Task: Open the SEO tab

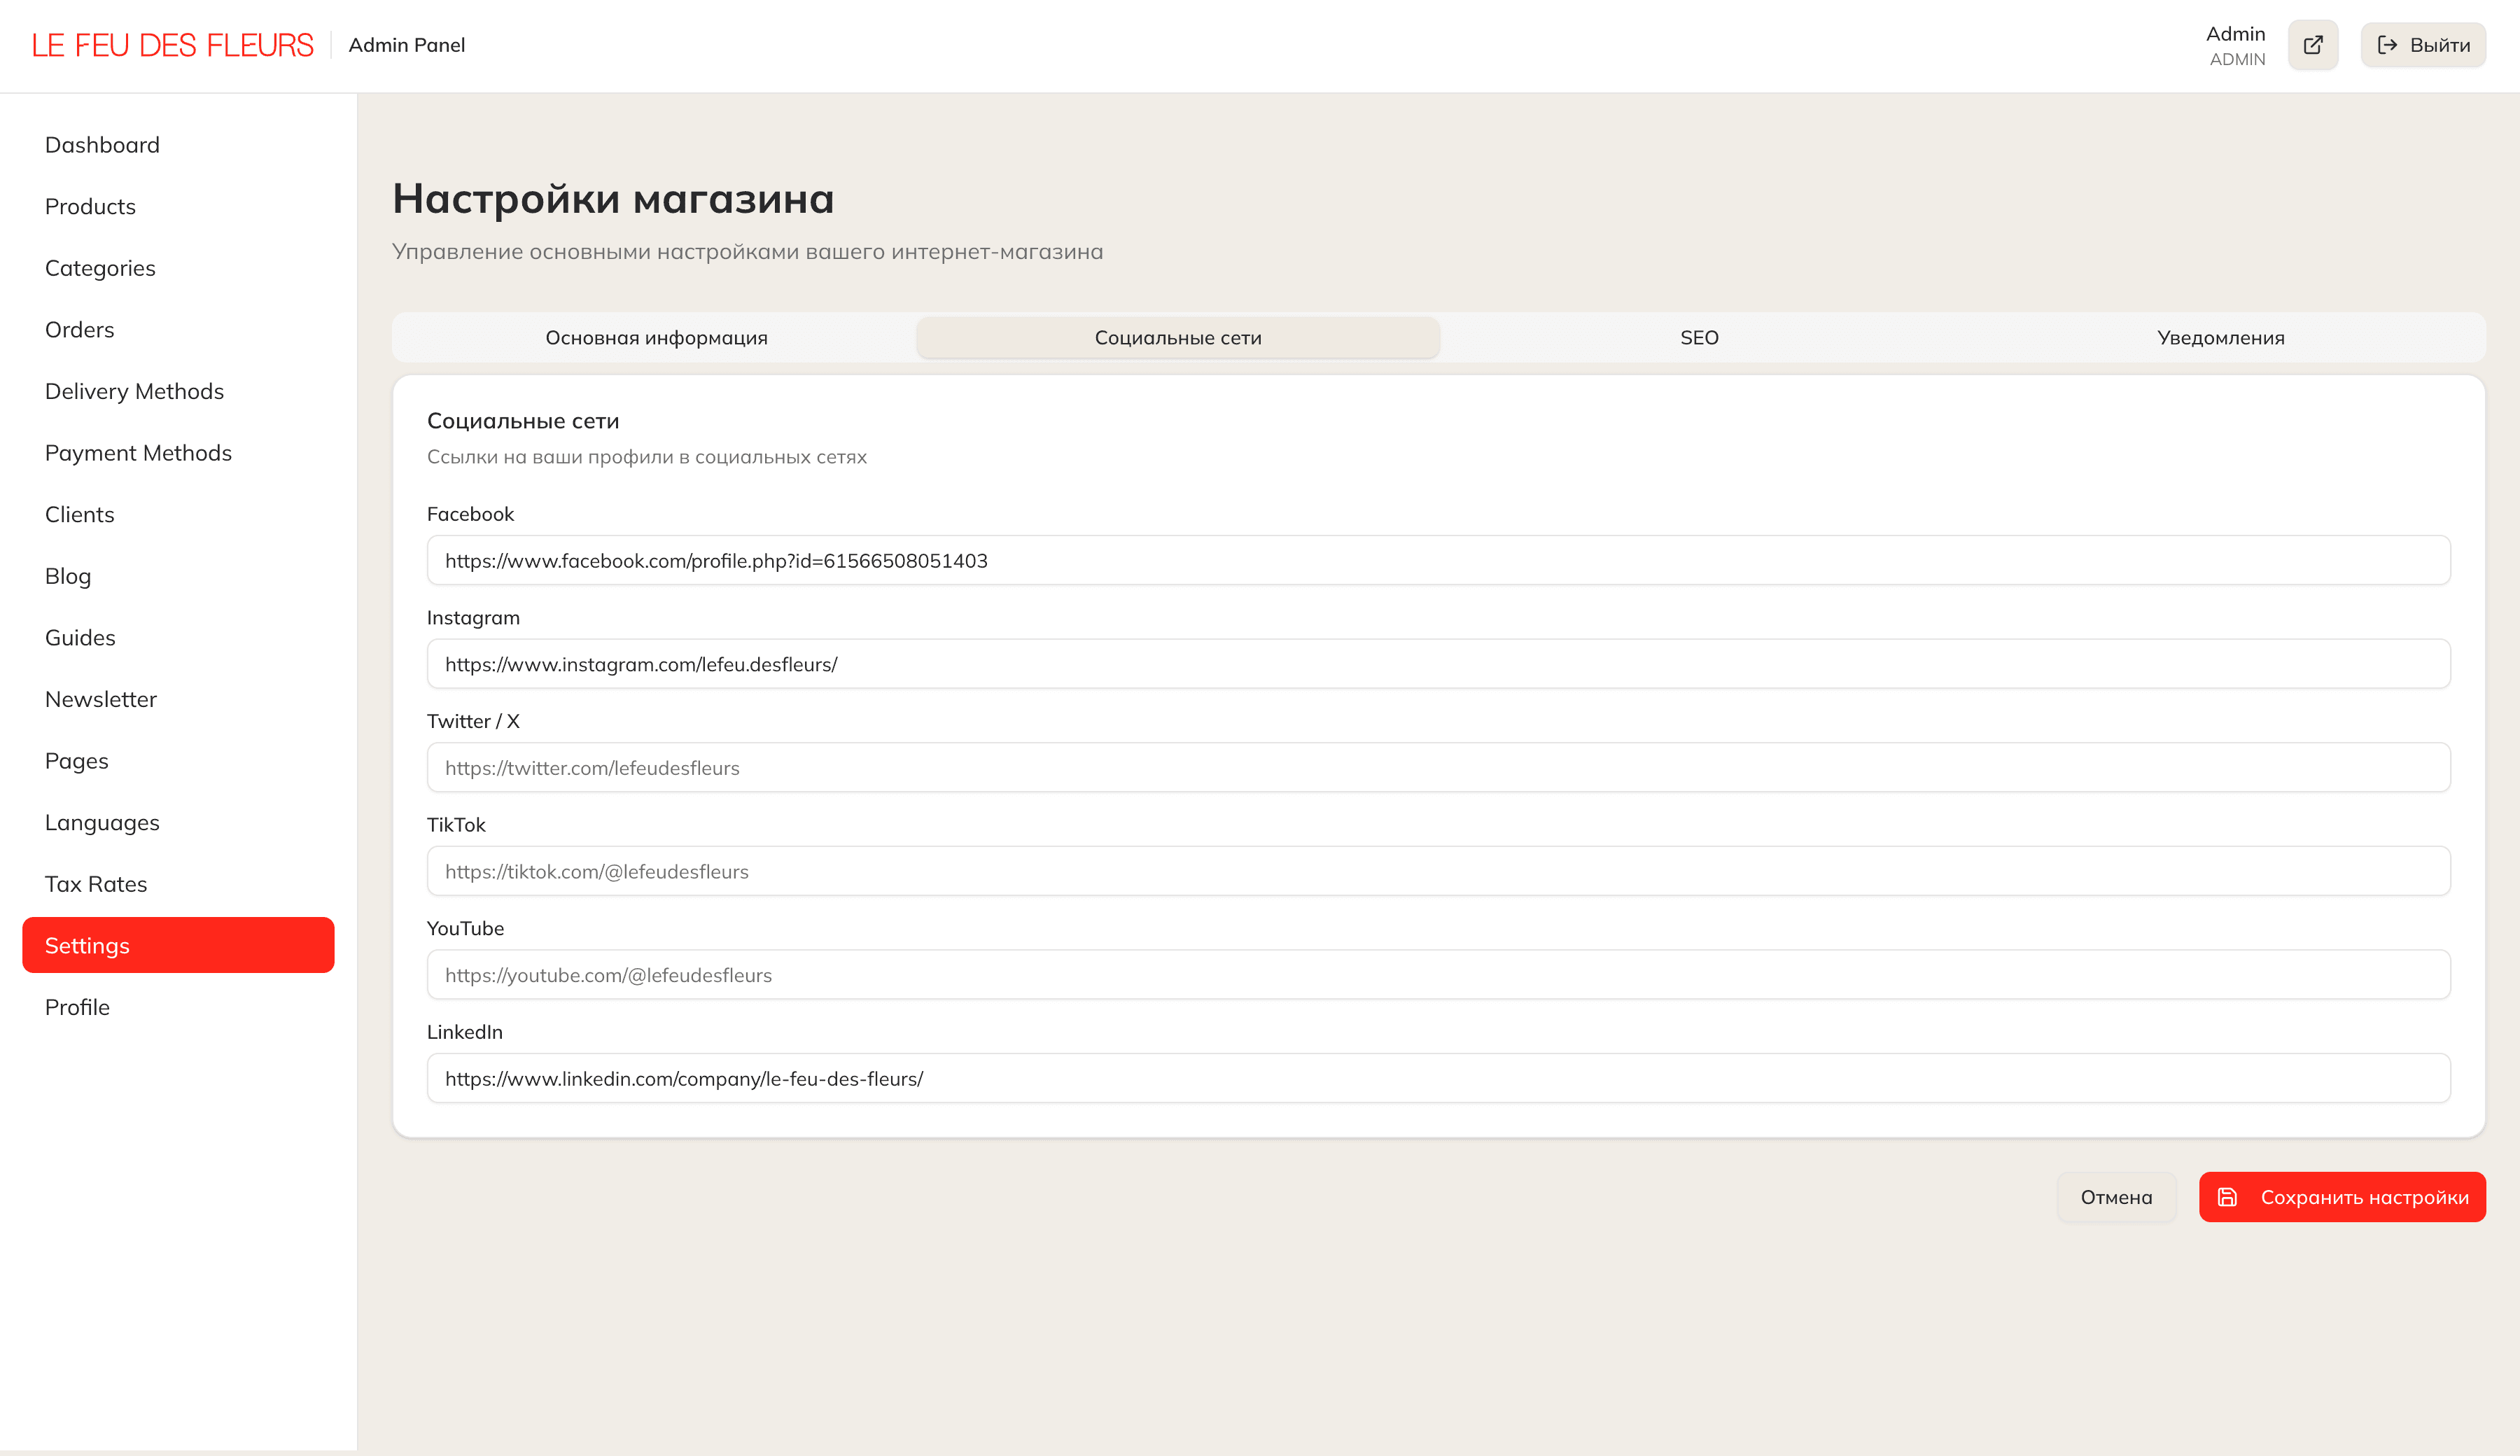Action: coord(1698,338)
